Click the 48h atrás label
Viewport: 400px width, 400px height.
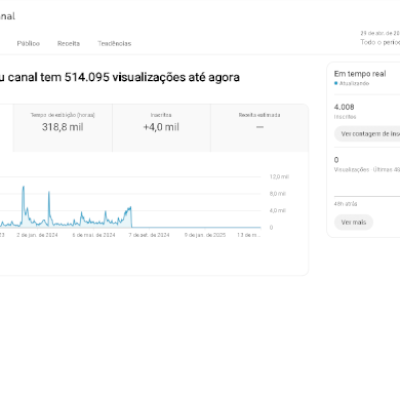[345, 204]
